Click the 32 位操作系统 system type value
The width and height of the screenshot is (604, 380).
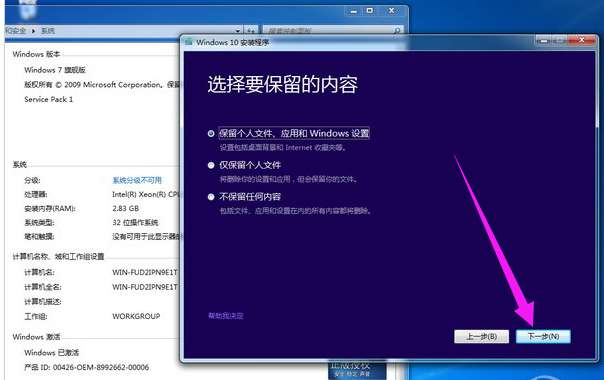click(x=135, y=222)
